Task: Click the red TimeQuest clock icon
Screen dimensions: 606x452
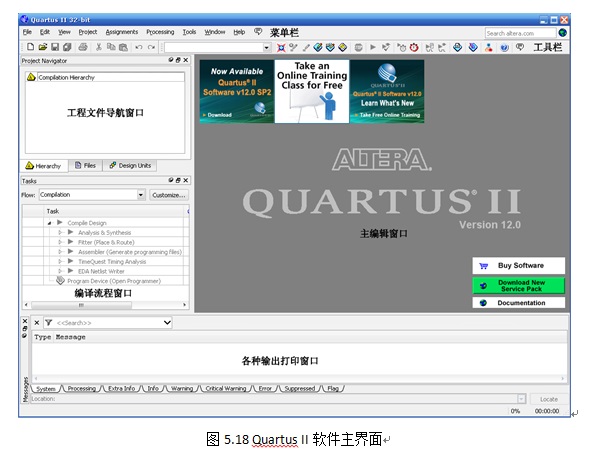Action: [414, 48]
